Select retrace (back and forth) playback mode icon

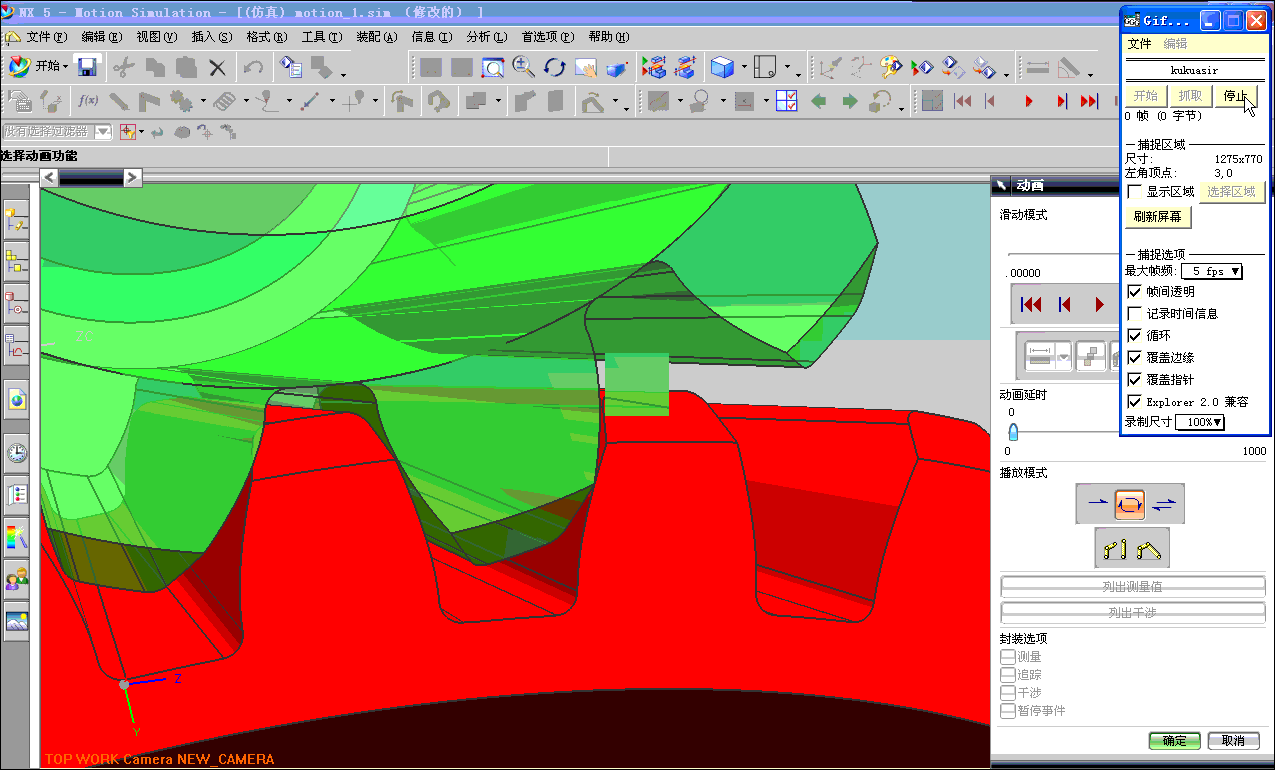pyautogui.click(x=1163, y=504)
